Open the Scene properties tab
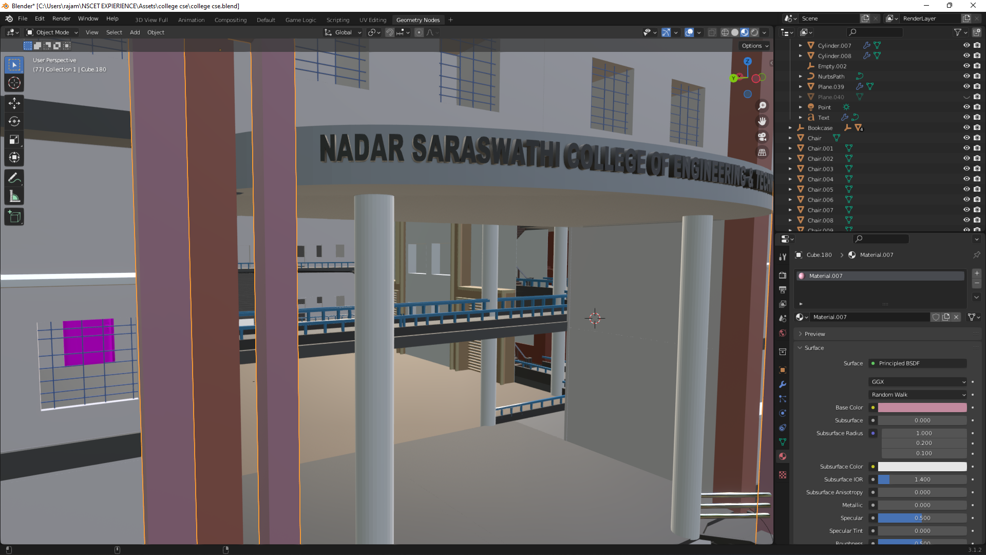The image size is (986, 555). (783, 319)
